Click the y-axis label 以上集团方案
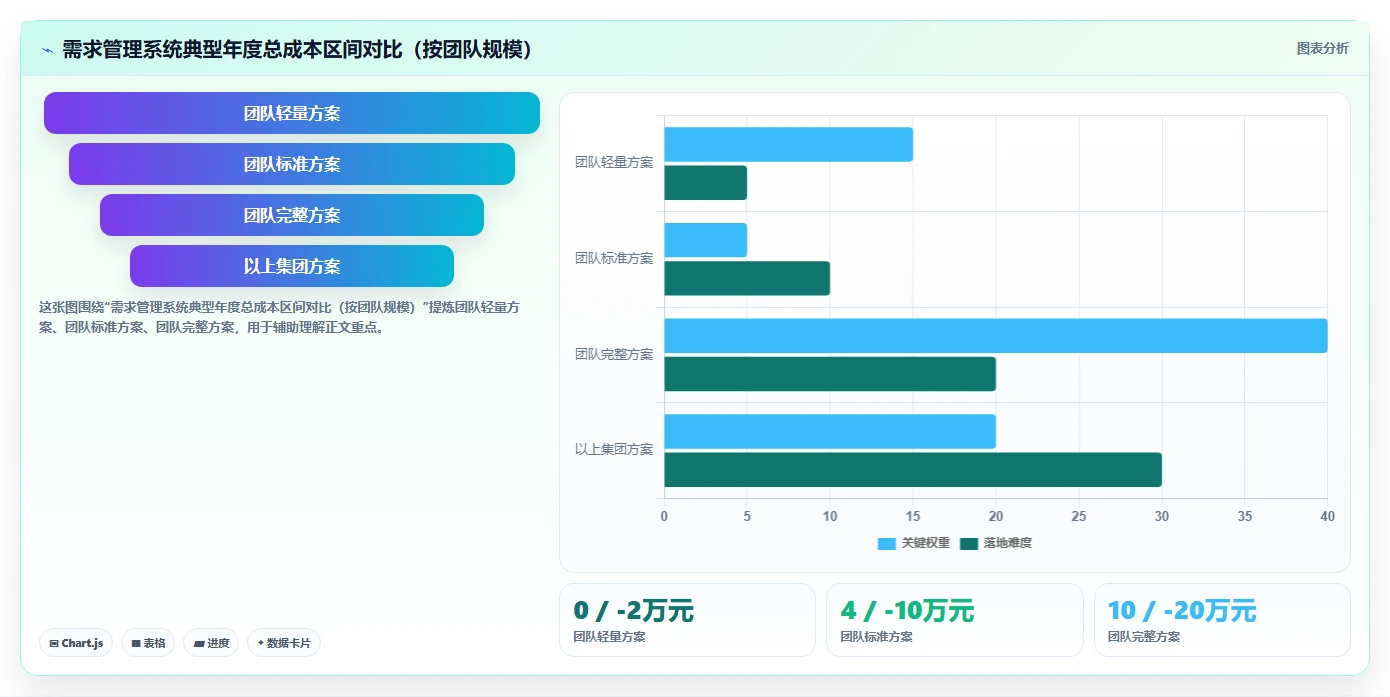The image size is (1390, 697). (x=613, y=449)
